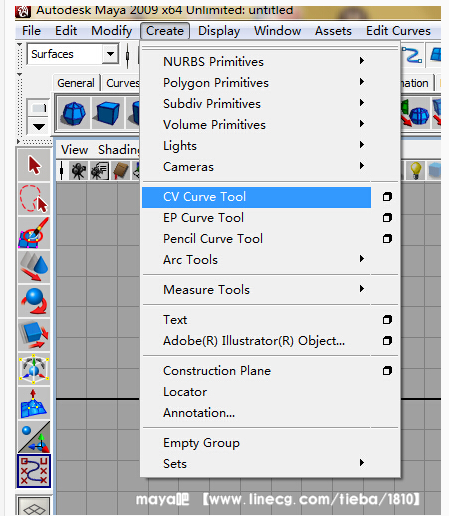This screenshot has width=449, height=516.
Task: Expand NURBS Primitives submenu
Action: [256, 62]
